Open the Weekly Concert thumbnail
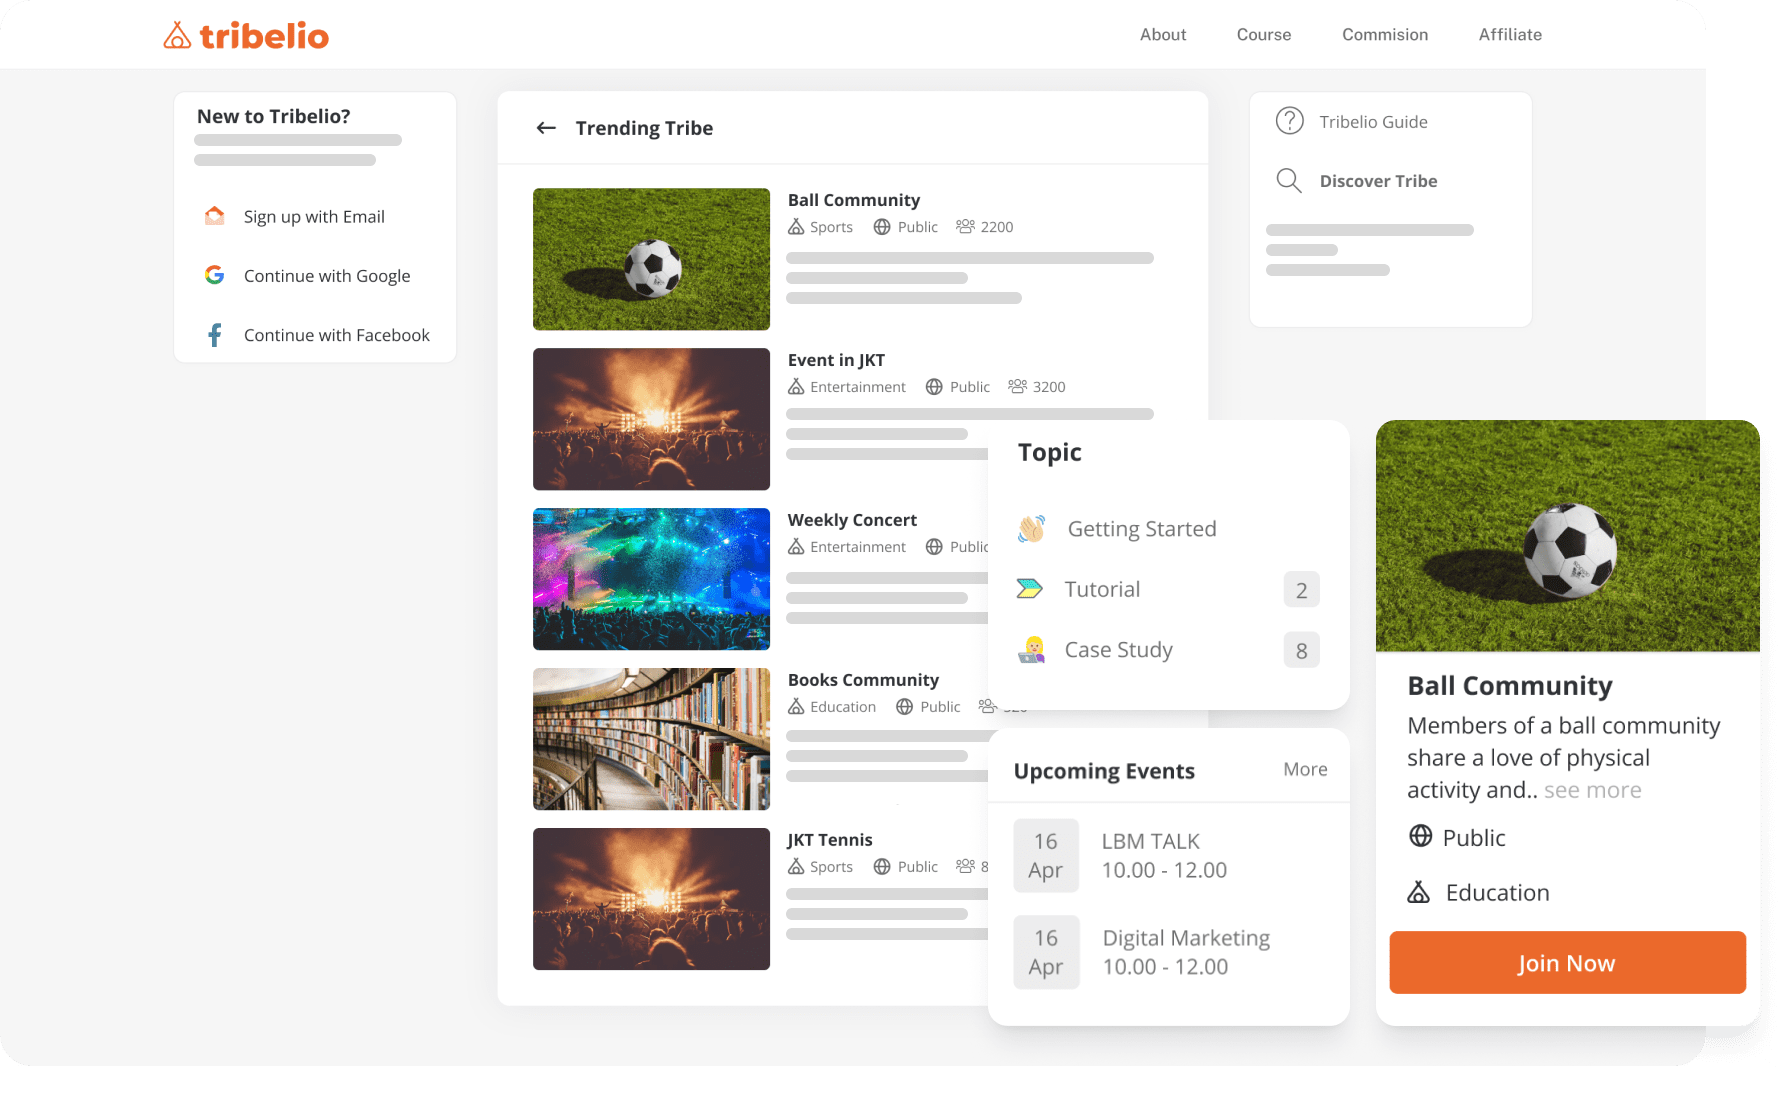The image size is (1784, 1100). 651,579
